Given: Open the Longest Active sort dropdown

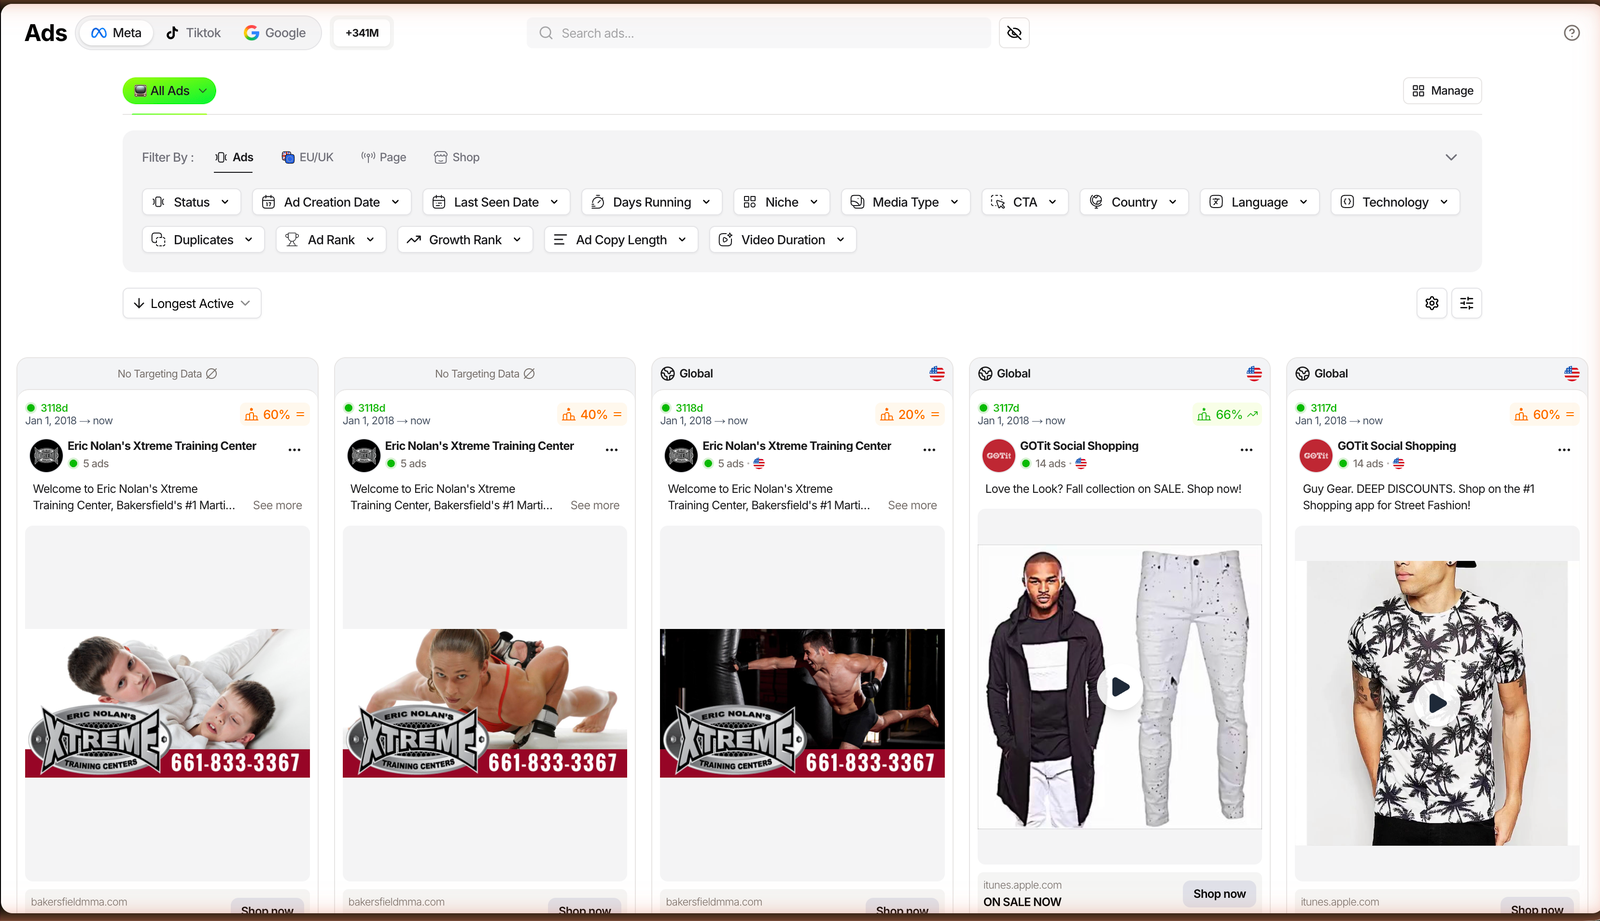Looking at the screenshot, I should (x=192, y=304).
